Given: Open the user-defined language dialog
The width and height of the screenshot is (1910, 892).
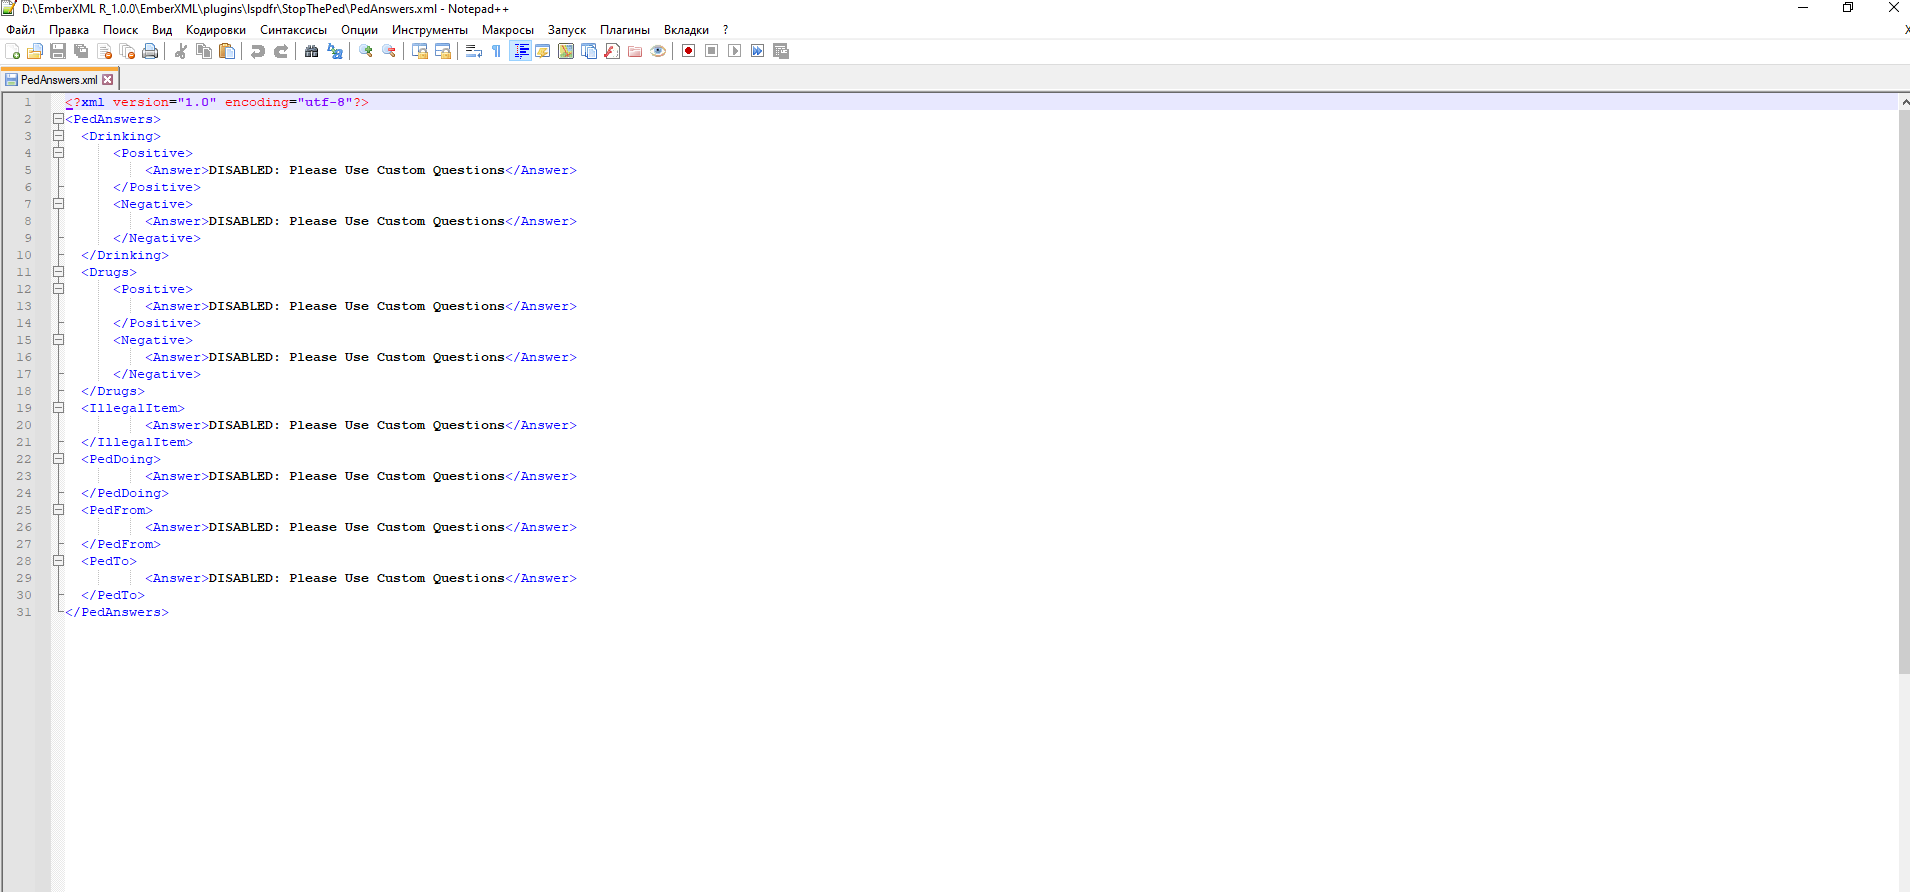Looking at the screenshot, I should [543, 51].
